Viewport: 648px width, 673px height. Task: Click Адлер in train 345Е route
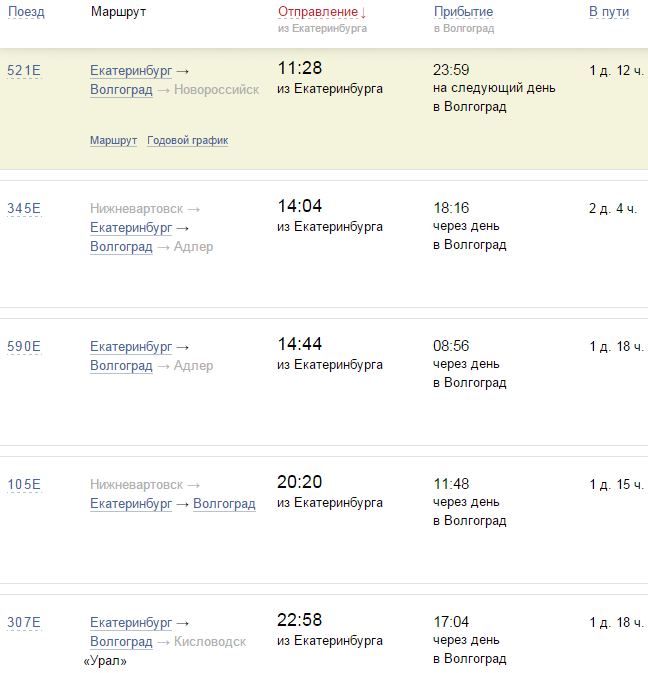pyautogui.click(x=193, y=247)
